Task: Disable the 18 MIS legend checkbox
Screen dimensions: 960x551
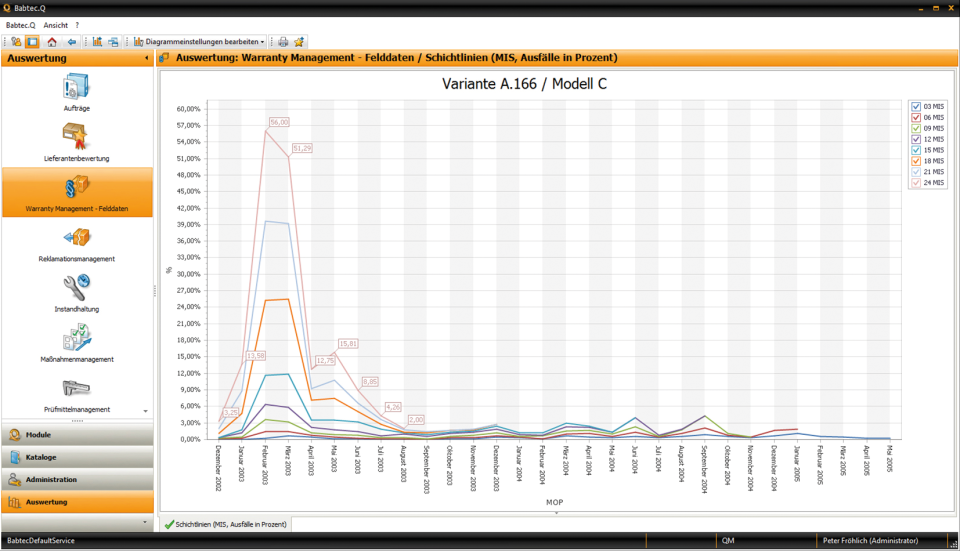Action: tap(916, 161)
